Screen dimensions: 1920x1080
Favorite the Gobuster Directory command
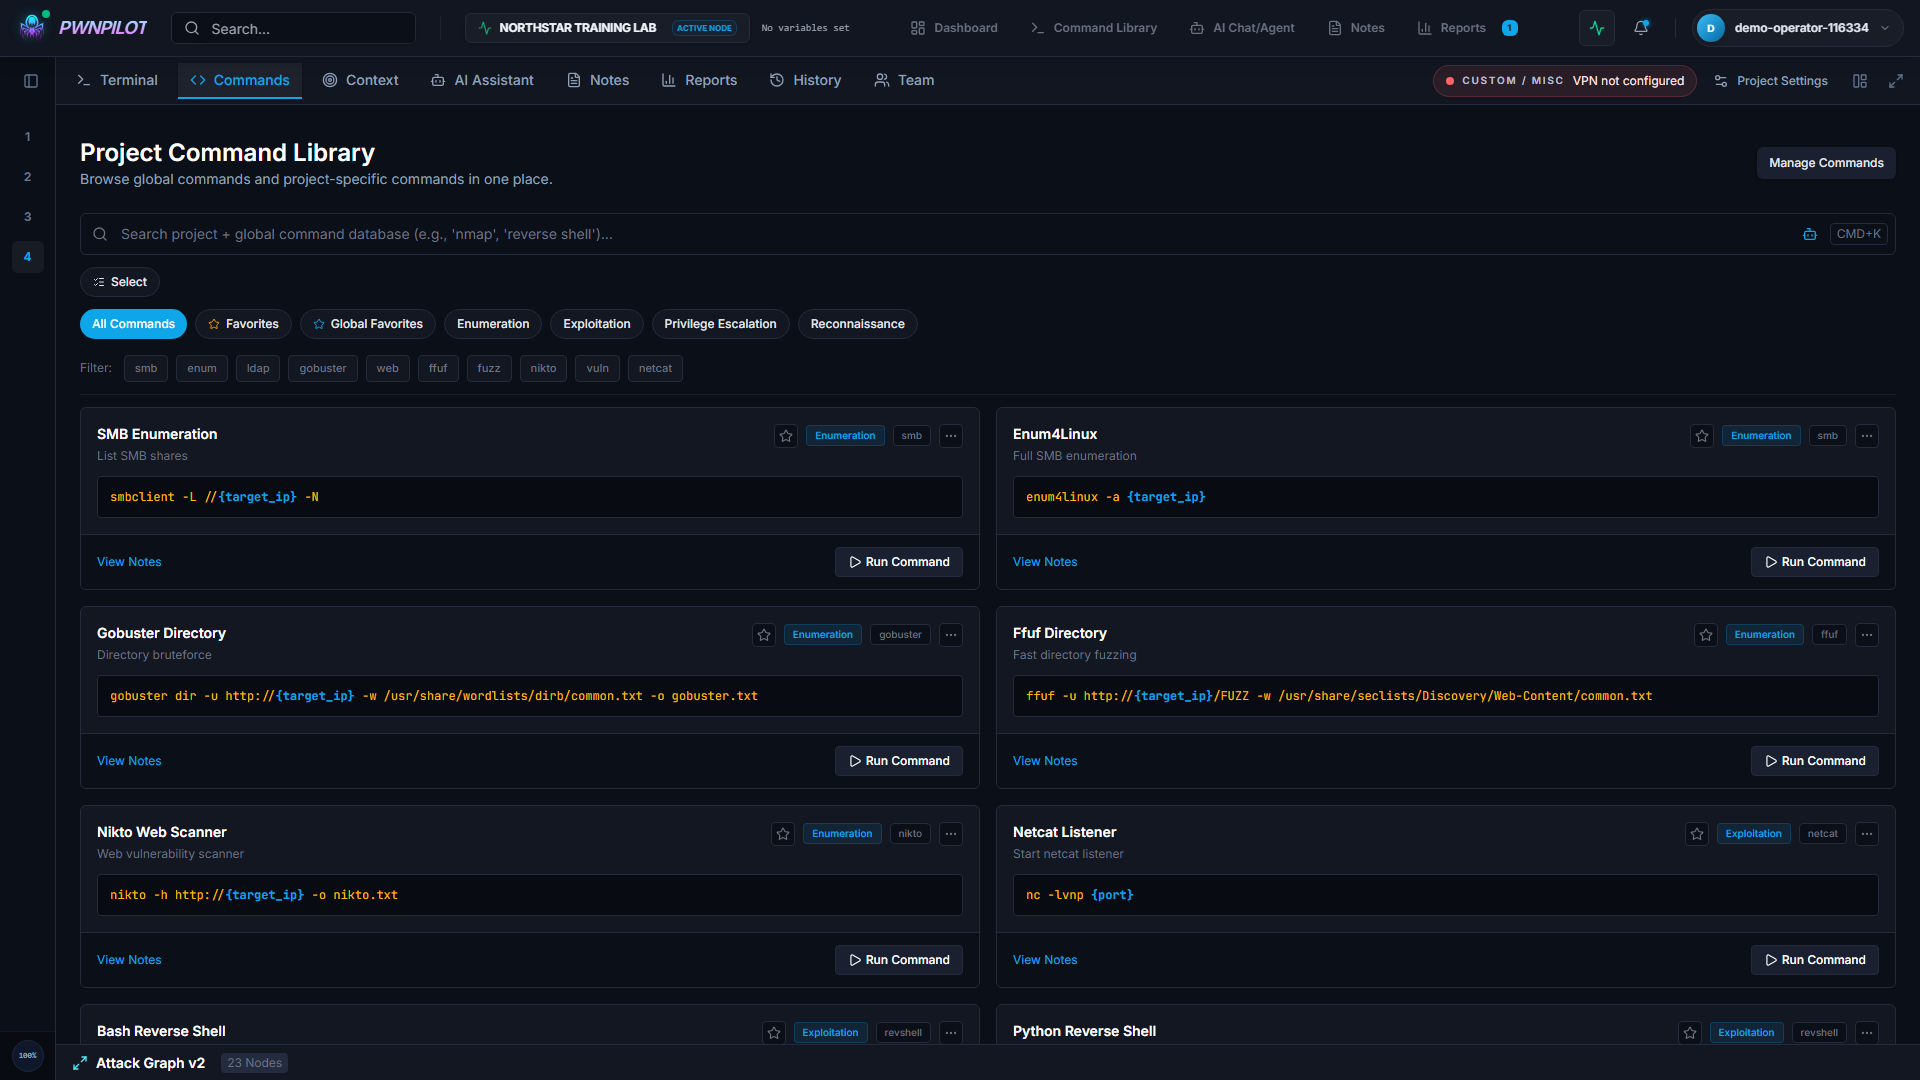[x=764, y=635]
